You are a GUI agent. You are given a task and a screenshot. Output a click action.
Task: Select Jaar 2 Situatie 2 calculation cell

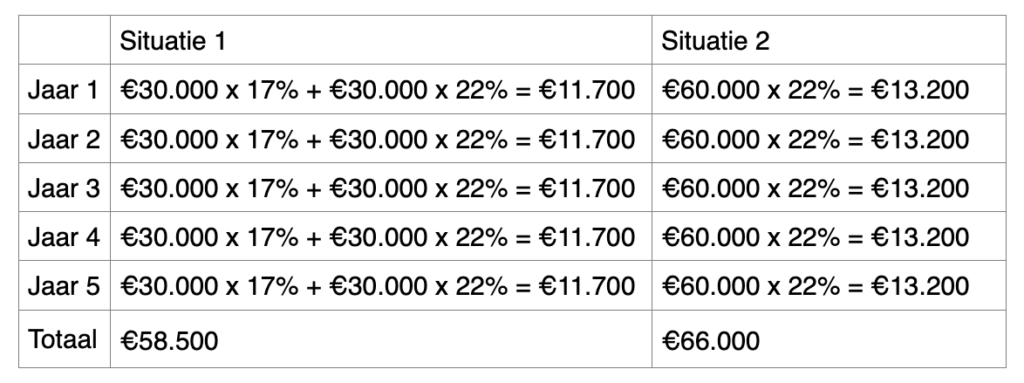tap(829, 138)
